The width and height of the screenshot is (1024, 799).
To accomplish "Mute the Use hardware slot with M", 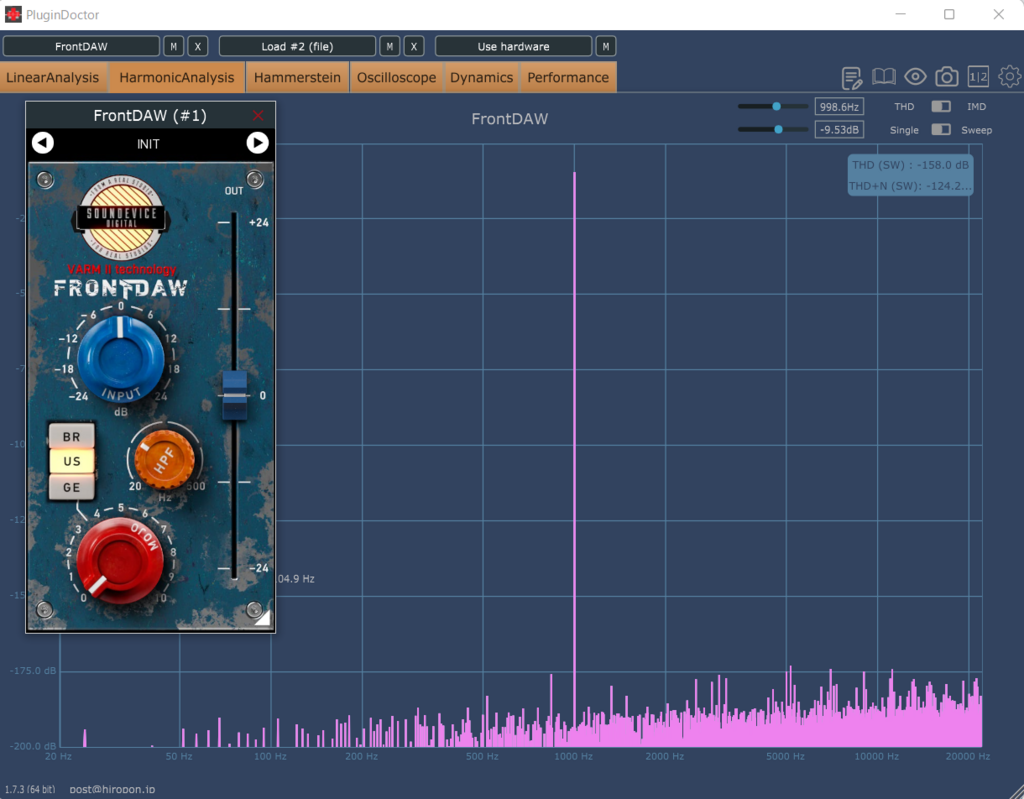I will tap(606, 46).
